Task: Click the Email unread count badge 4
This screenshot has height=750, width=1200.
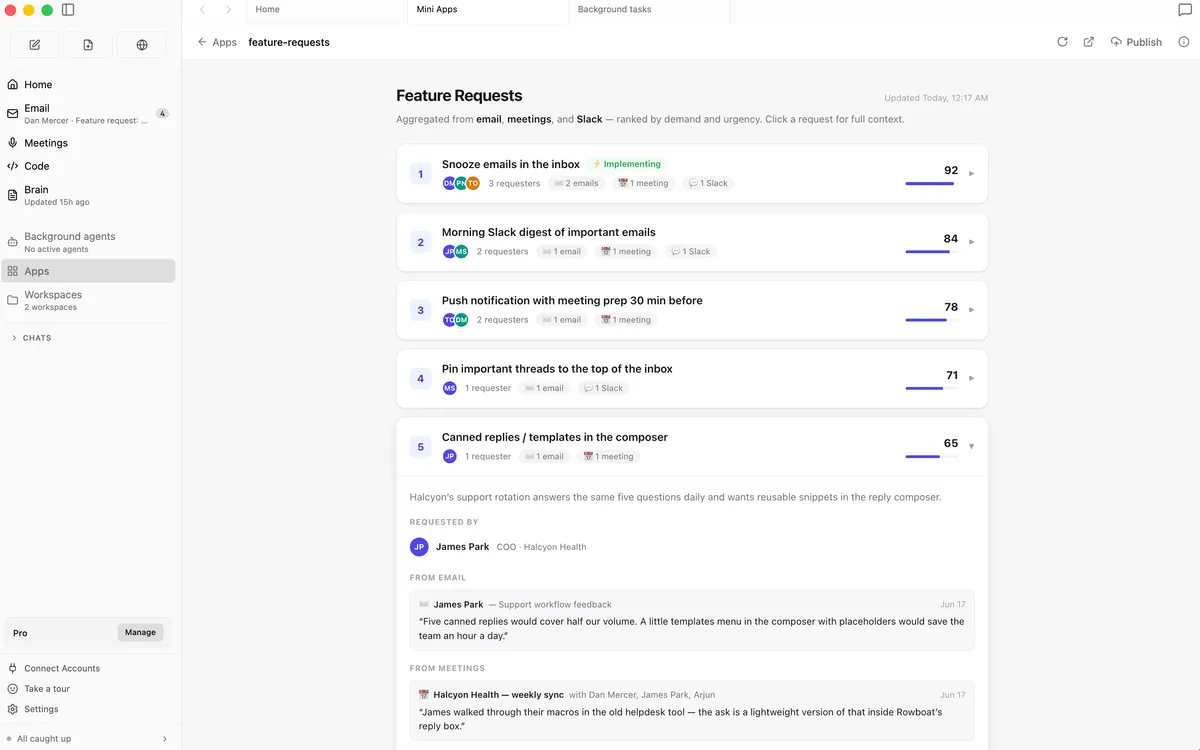Action: coord(163,114)
